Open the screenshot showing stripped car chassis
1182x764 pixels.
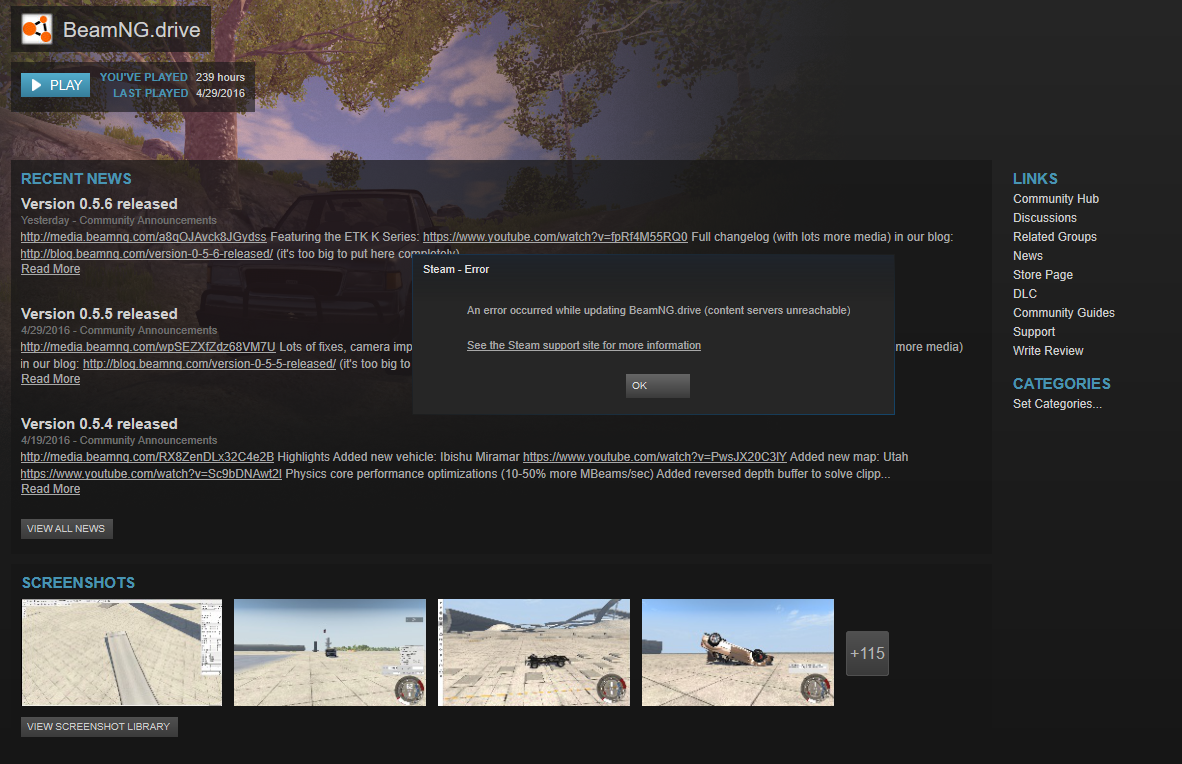click(534, 652)
